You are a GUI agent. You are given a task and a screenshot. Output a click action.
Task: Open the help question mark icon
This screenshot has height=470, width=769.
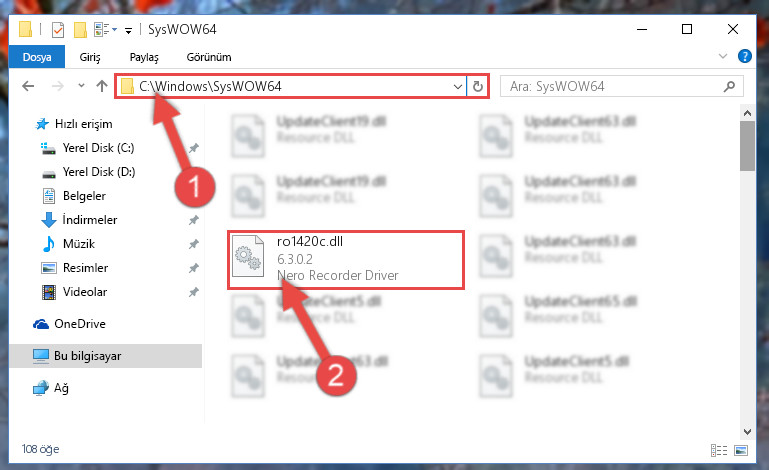[744, 56]
